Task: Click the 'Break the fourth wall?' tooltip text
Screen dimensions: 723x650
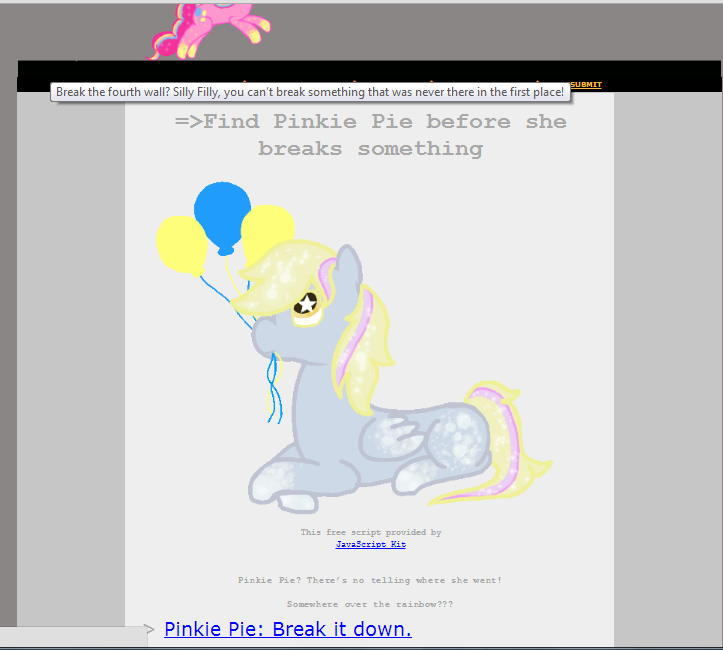Action: [x=310, y=92]
